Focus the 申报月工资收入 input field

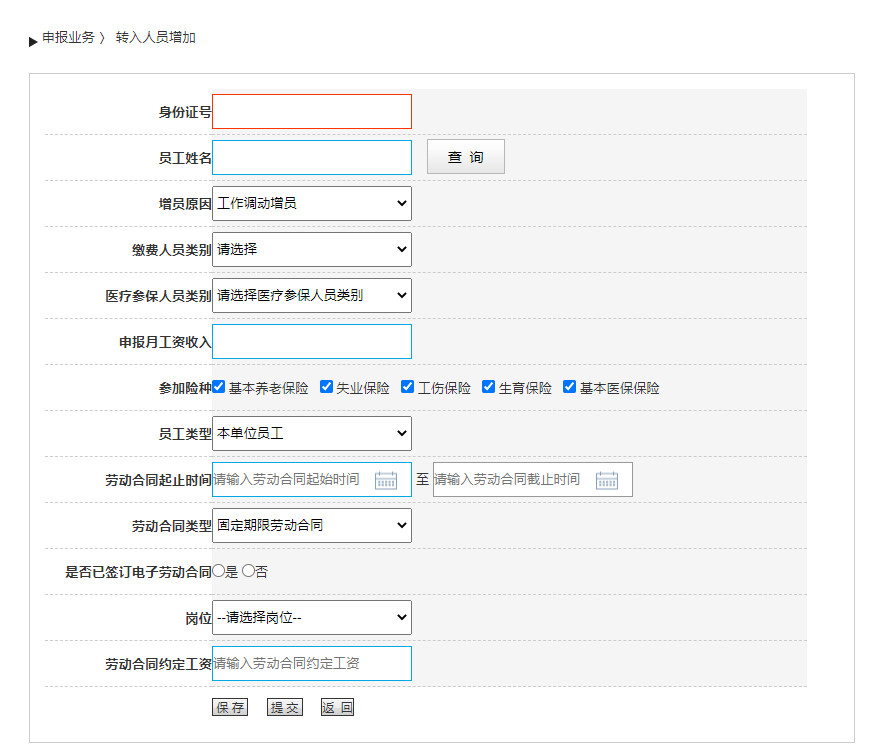coord(312,341)
